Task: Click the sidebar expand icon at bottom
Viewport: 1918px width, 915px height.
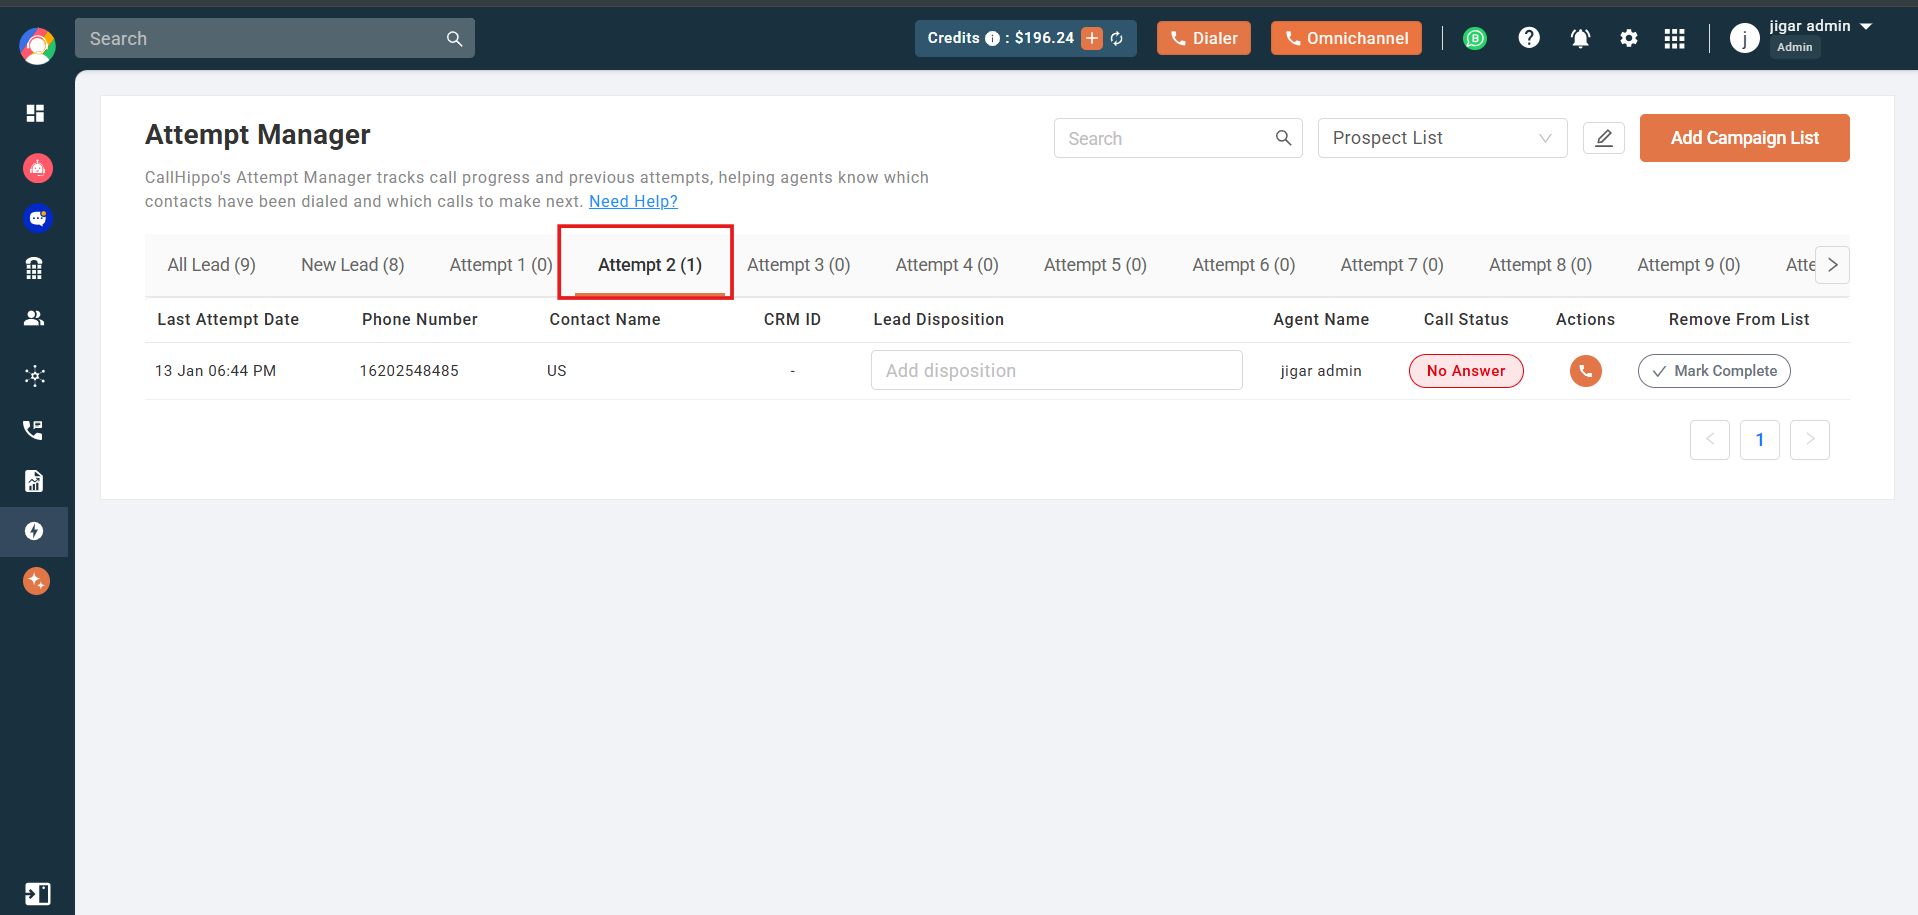Action: click(37, 894)
